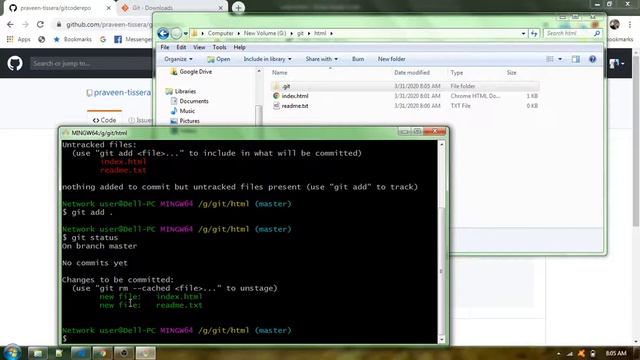640x360 pixels.
Task: Open the Explorer Help menu
Action: click(239, 47)
